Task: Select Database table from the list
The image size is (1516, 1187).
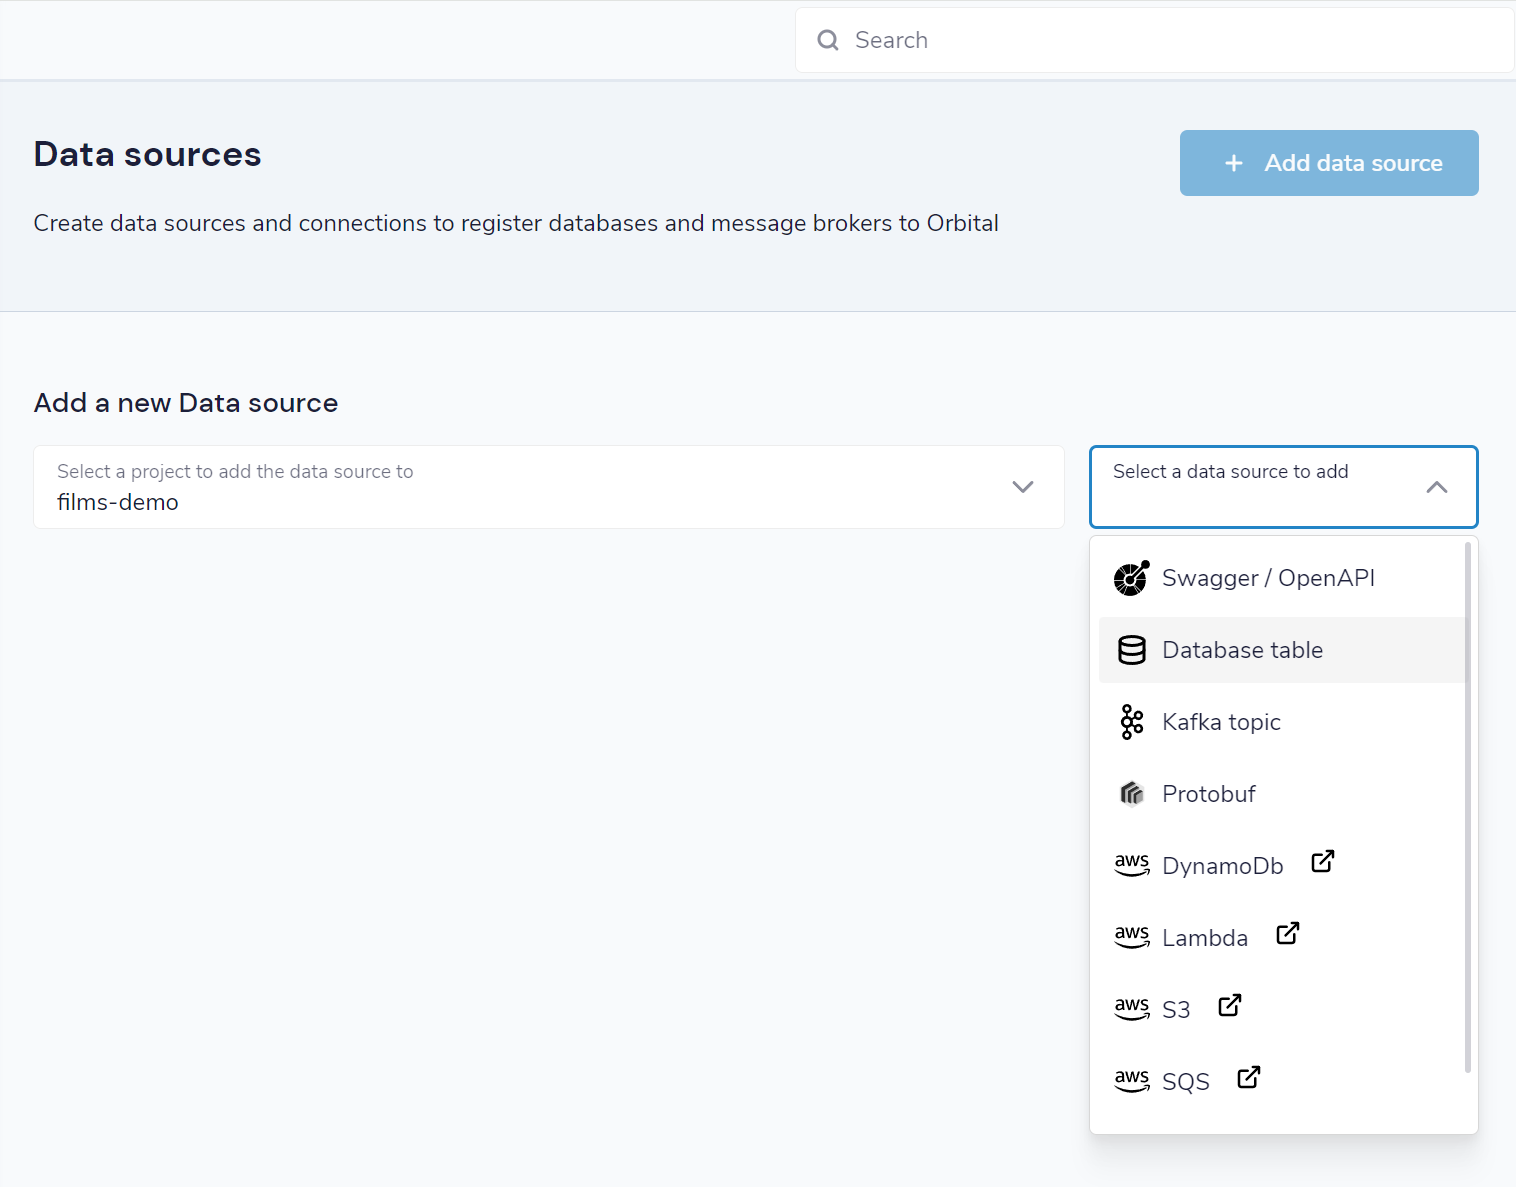Action: (1283, 650)
